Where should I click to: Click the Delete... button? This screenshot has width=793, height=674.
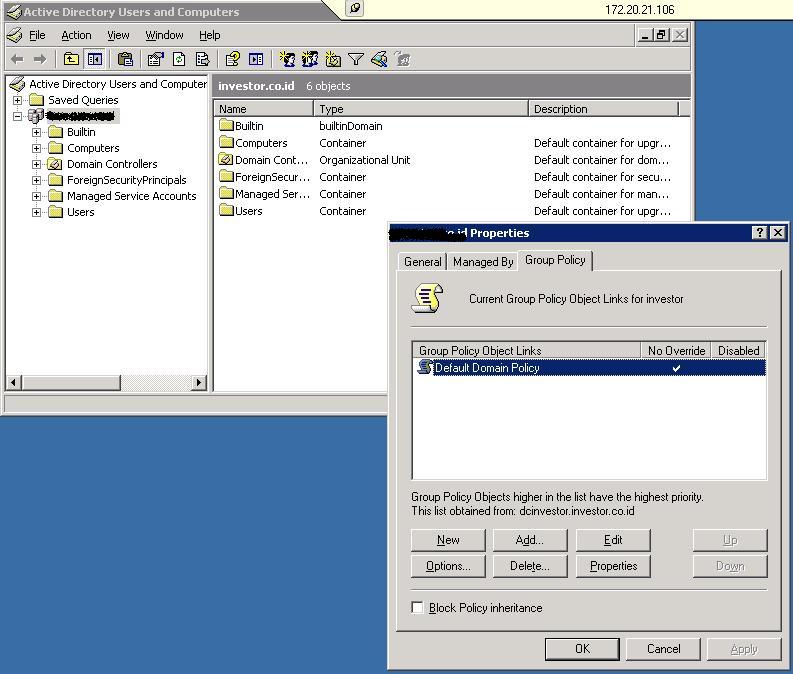coord(530,566)
